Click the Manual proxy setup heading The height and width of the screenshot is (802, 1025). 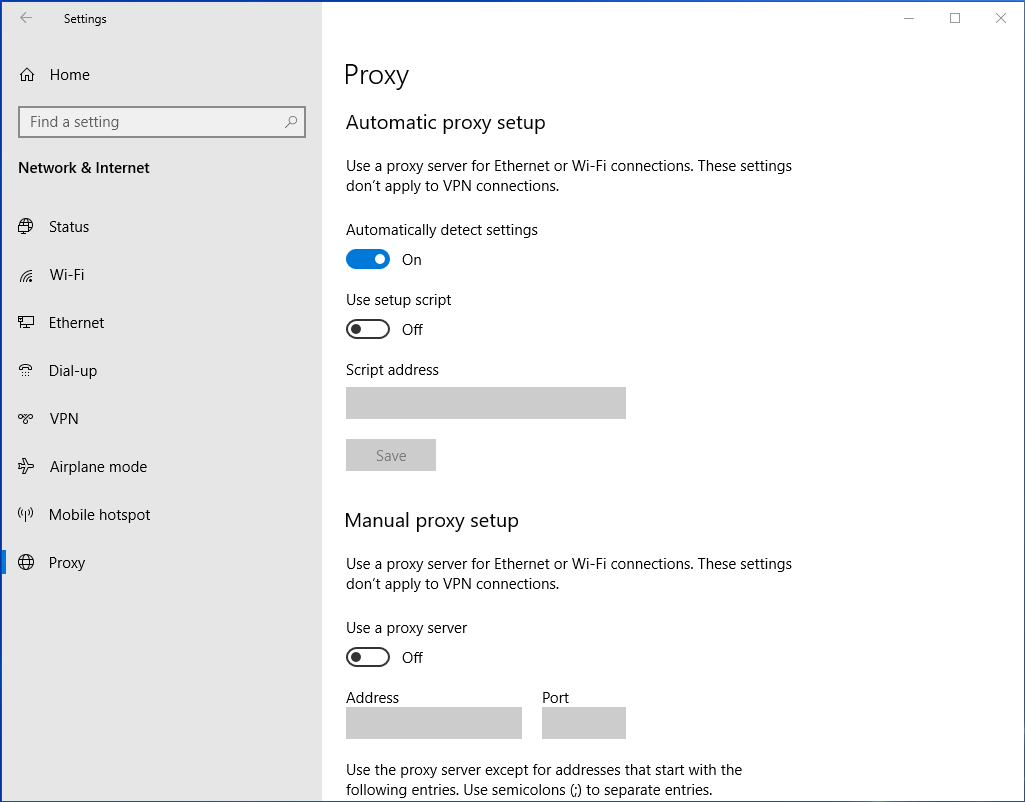[431, 520]
